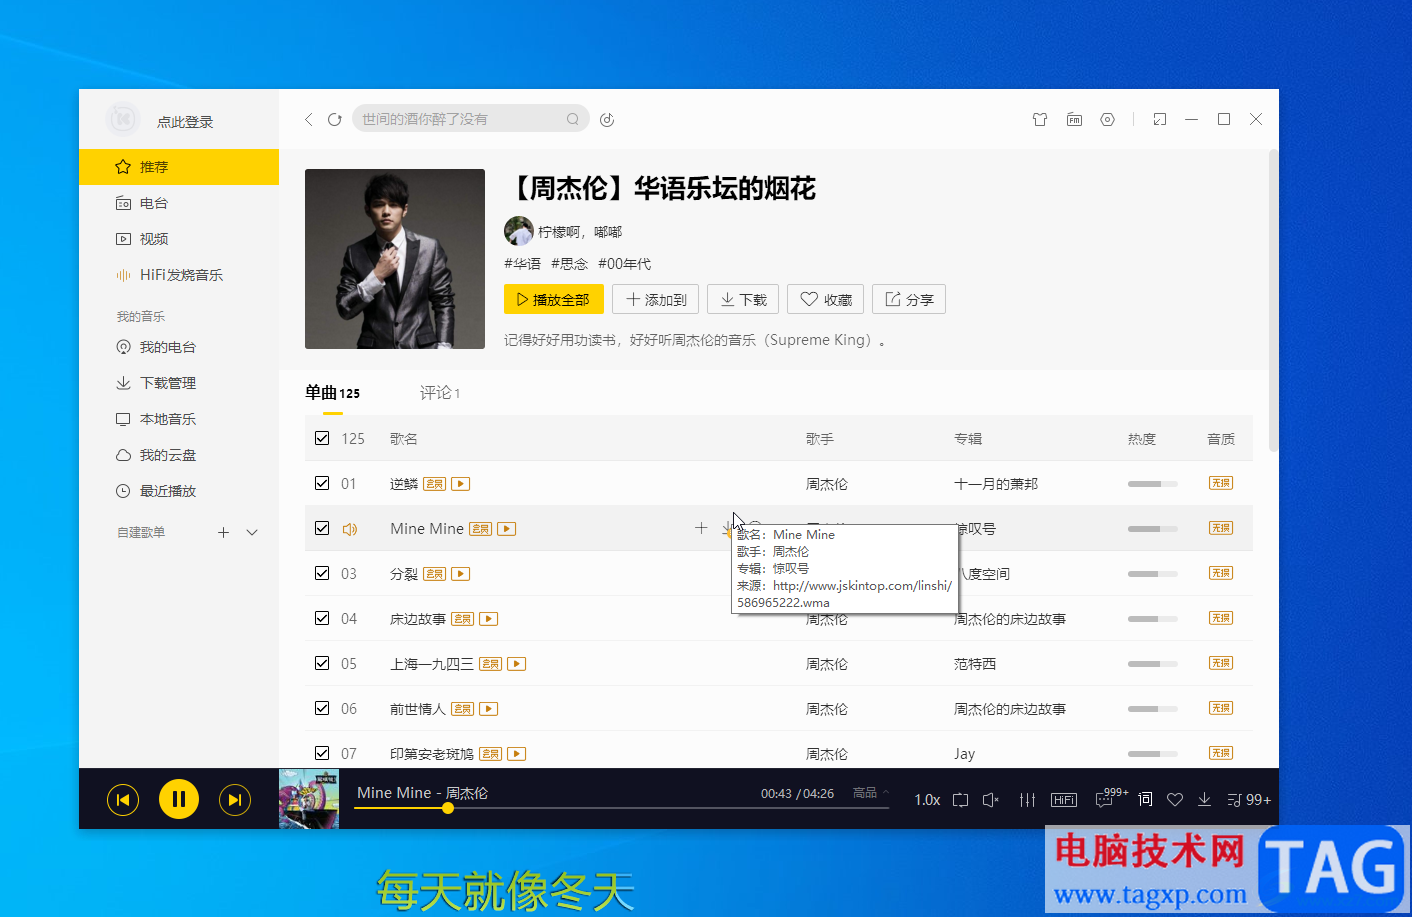Pause the current song
The width and height of the screenshot is (1412, 917).
[x=179, y=799]
